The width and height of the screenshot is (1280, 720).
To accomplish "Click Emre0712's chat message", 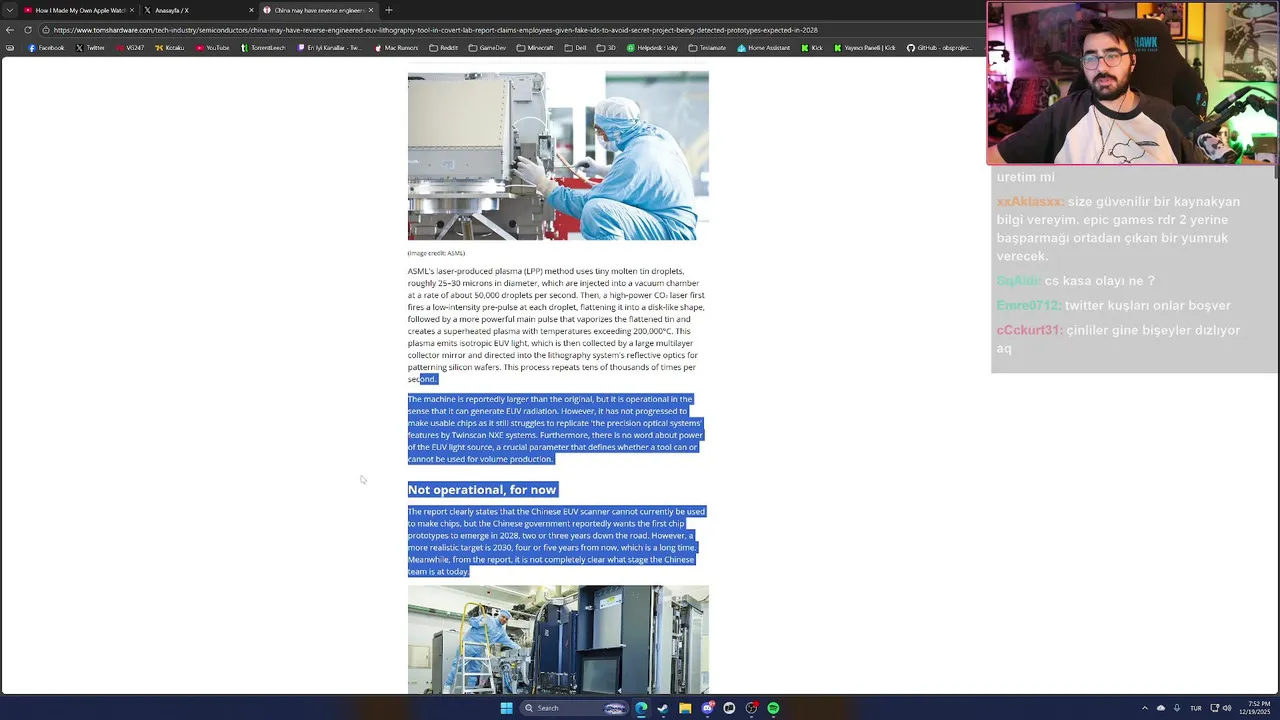I will coord(1113,305).
